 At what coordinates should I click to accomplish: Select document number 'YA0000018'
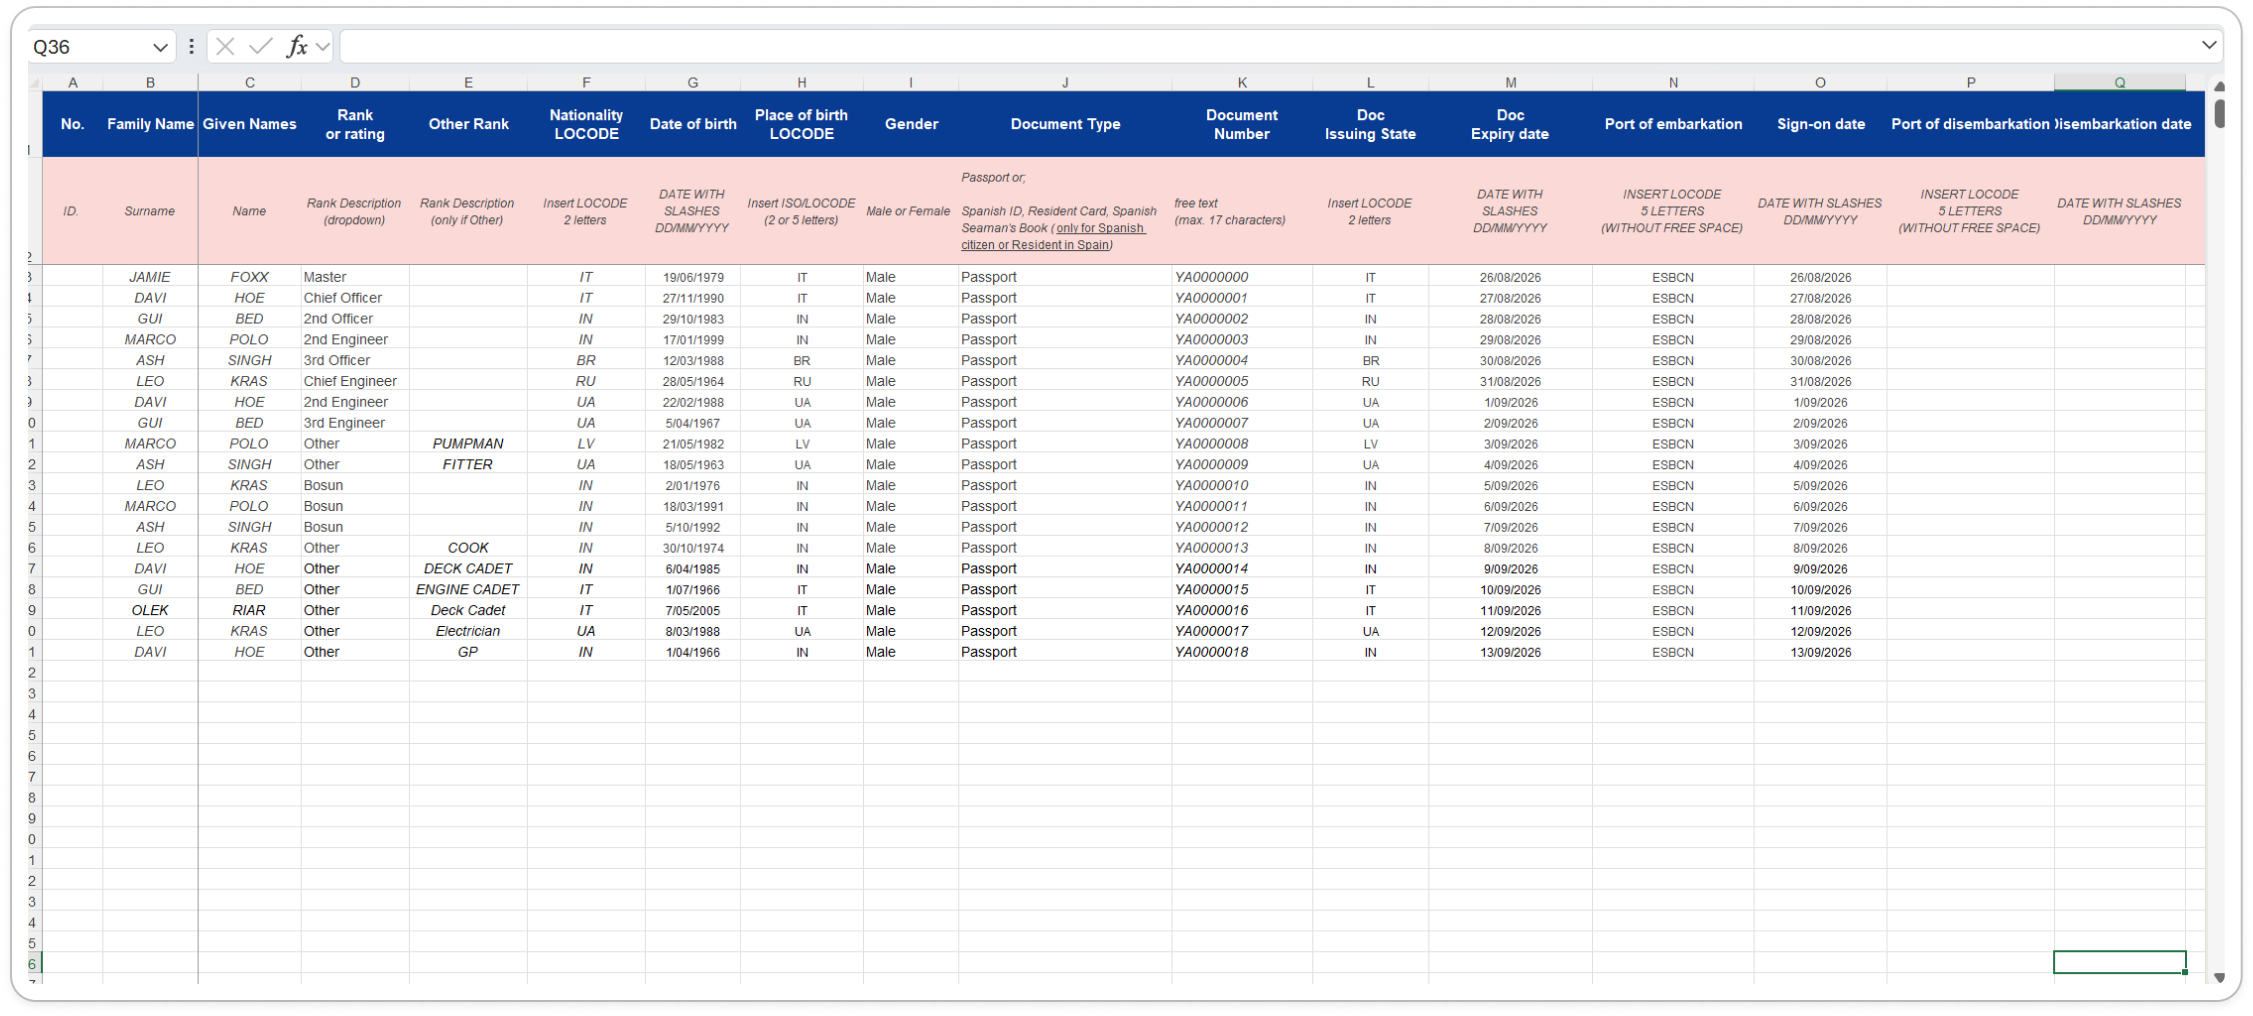1242,652
